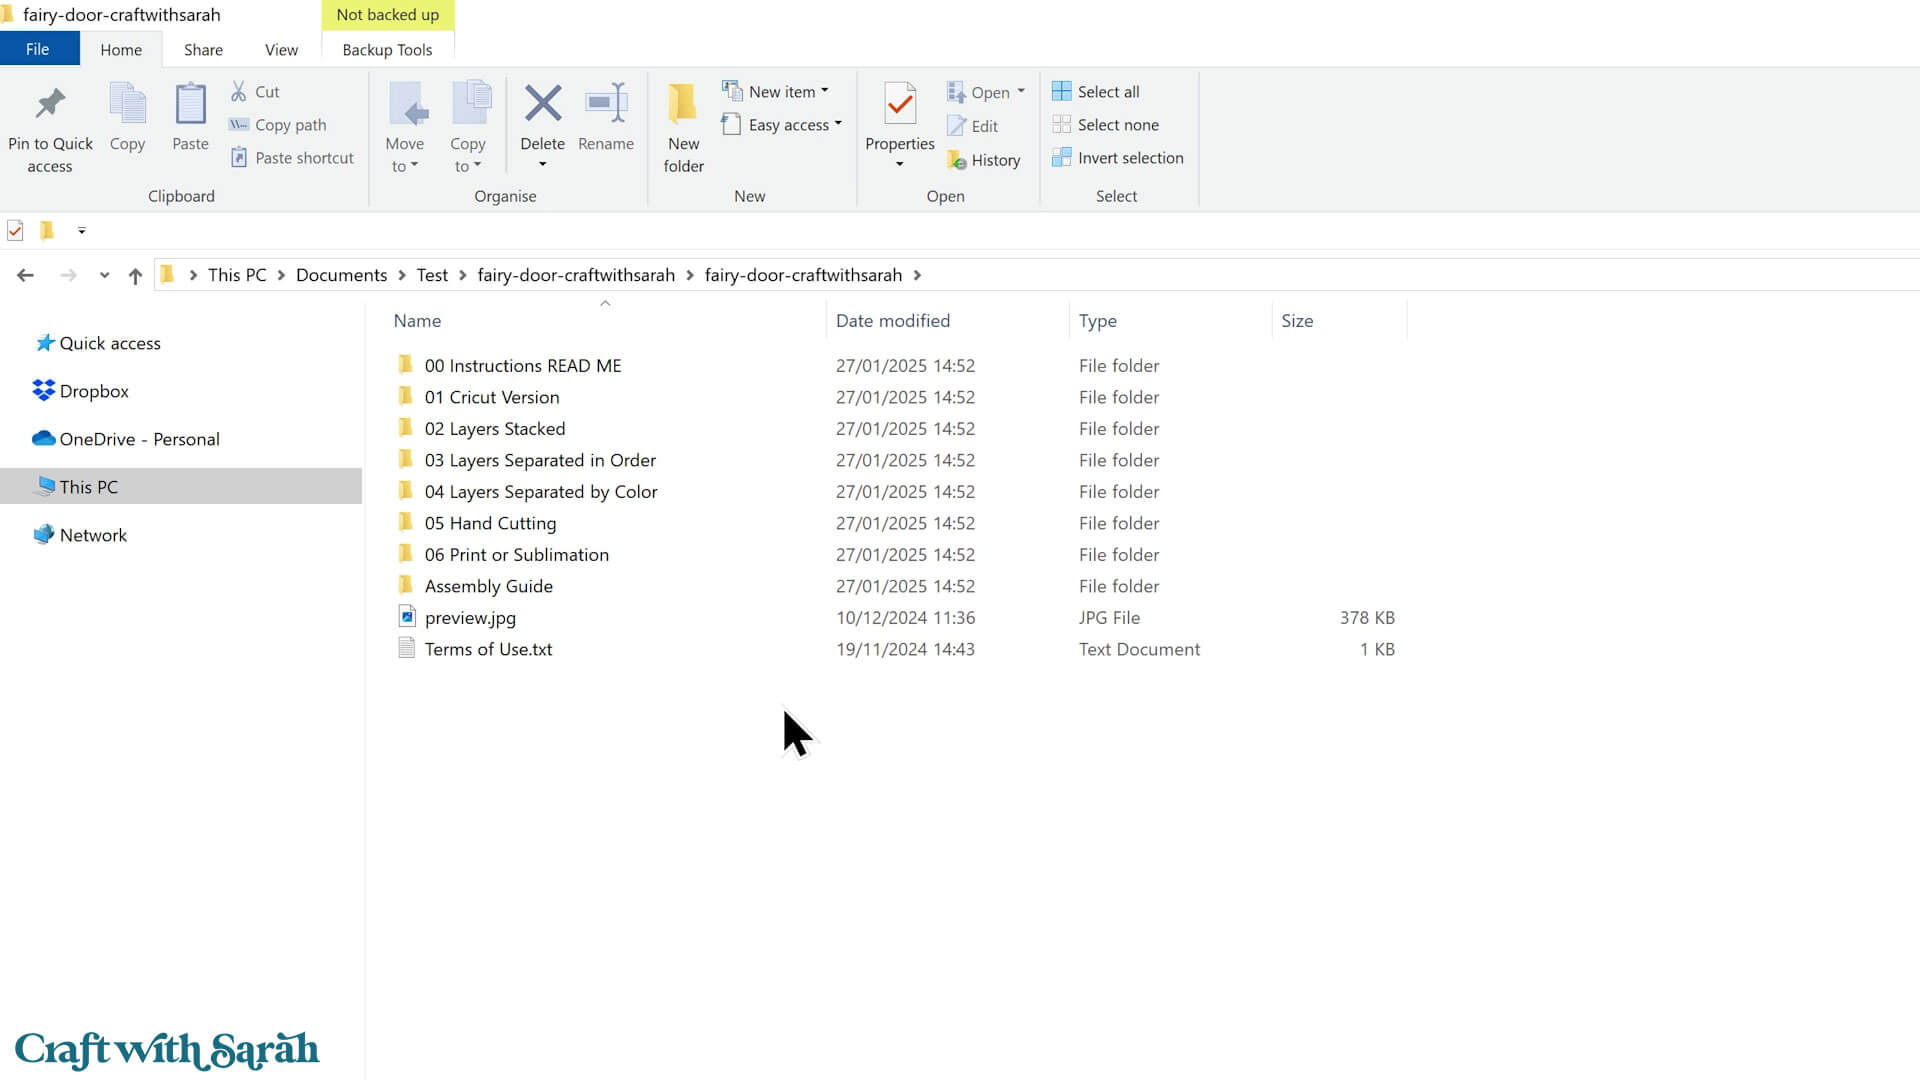This screenshot has height=1080, width=1920.
Task: Click the Select all icon
Action: (1061, 92)
